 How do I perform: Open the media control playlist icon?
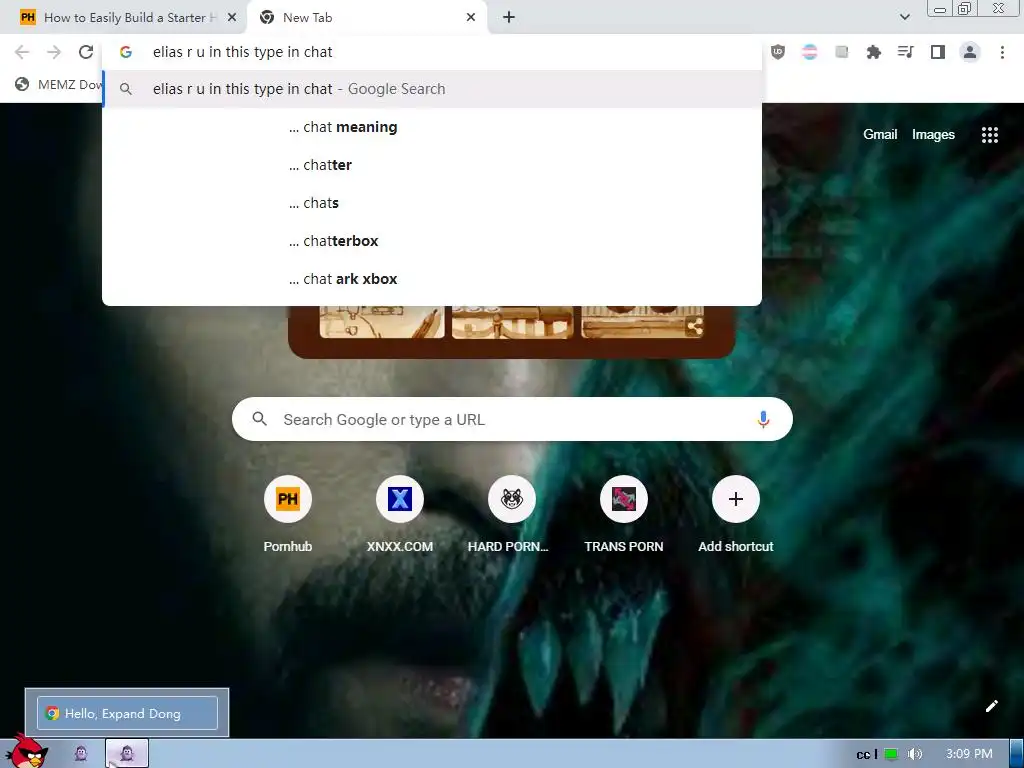tap(905, 52)
